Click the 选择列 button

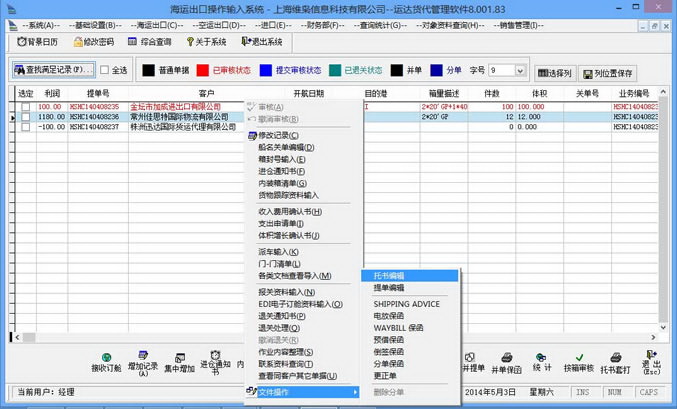(x=555, y=73)
